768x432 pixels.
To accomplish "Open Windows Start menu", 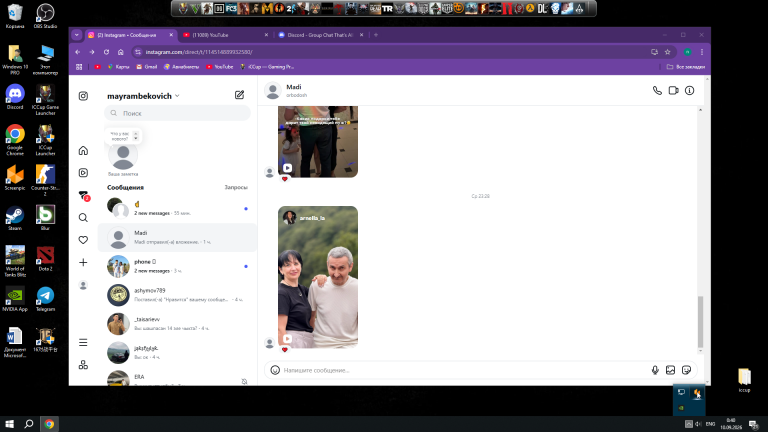I will click(x=9, y=424).
